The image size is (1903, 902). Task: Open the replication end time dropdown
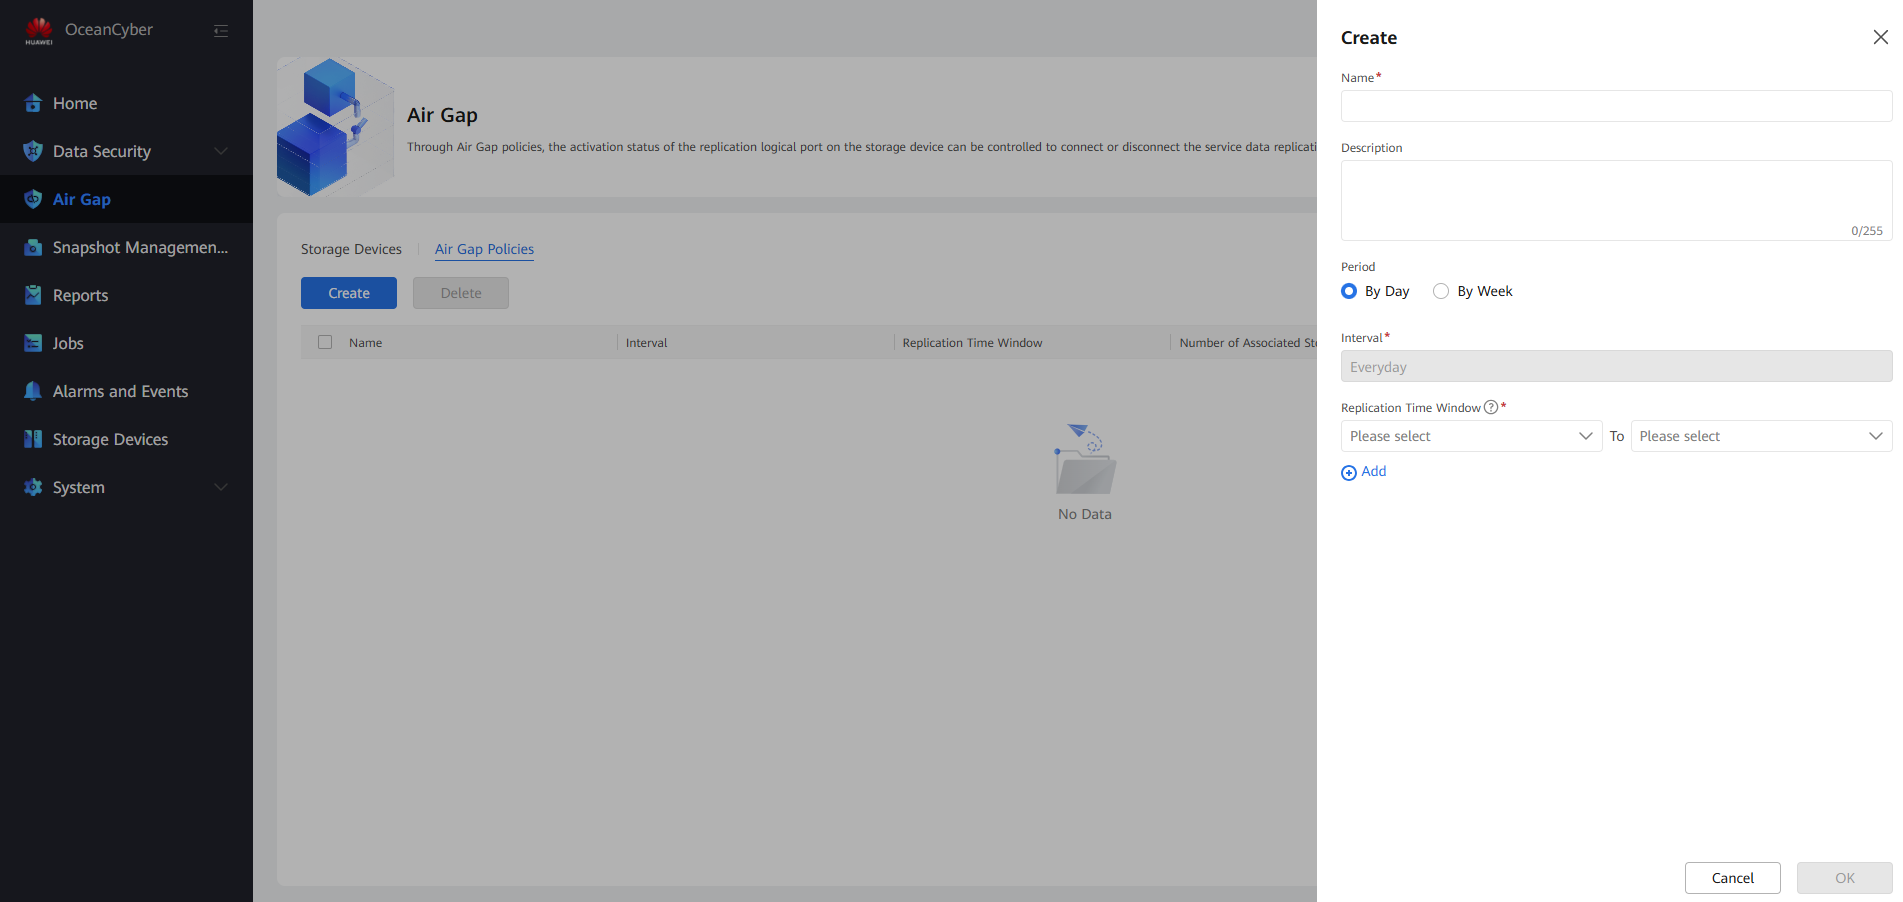coord(1760,436)
